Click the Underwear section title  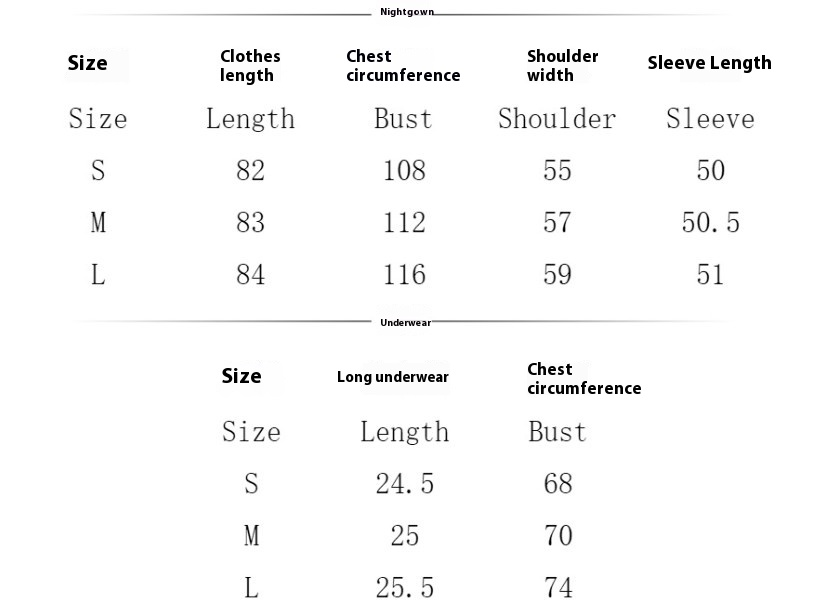point(405,323)
